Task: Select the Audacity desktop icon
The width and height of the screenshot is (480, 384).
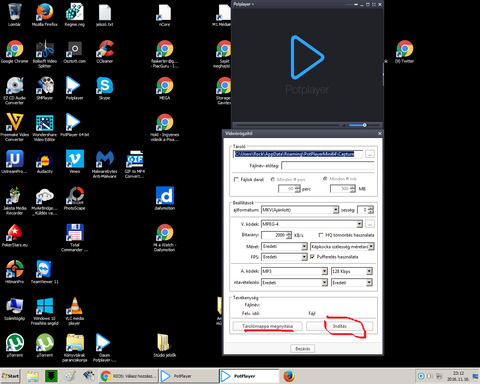Action: [45, 162]
